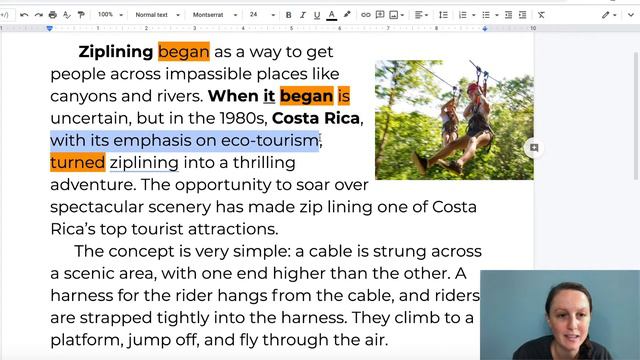Apply a numbered list
This screenshot has width=640, height=360.
pyautogui.click(x=462, y=15)
